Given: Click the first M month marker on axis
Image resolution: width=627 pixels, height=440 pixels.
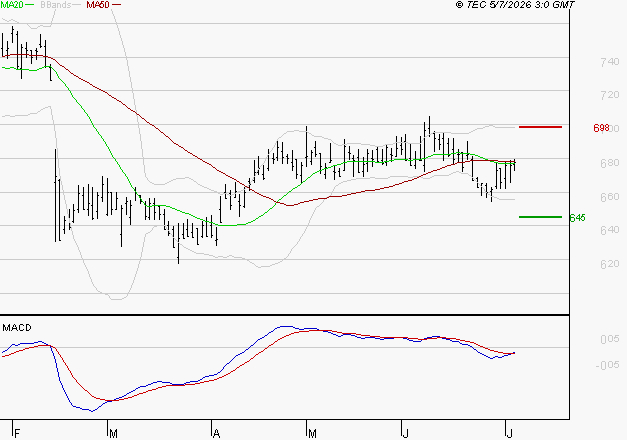Looking at the screenshot, I should 113,433.
